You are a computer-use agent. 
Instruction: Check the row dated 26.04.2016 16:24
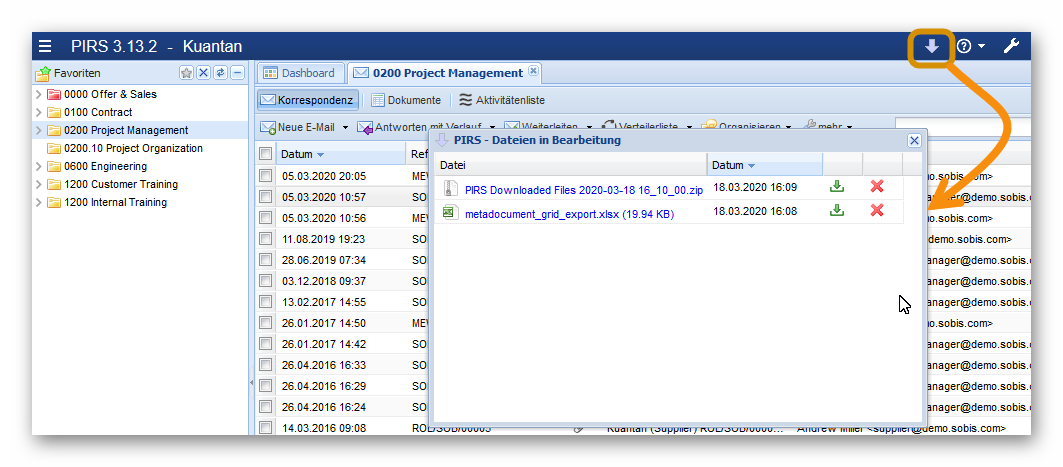pyautogui.click(x=266, y=407)
